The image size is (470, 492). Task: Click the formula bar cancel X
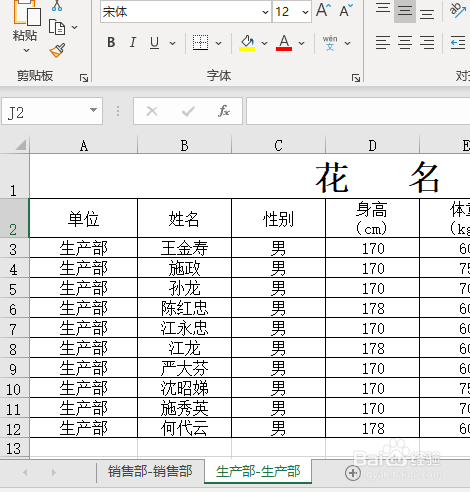(152, 111)
